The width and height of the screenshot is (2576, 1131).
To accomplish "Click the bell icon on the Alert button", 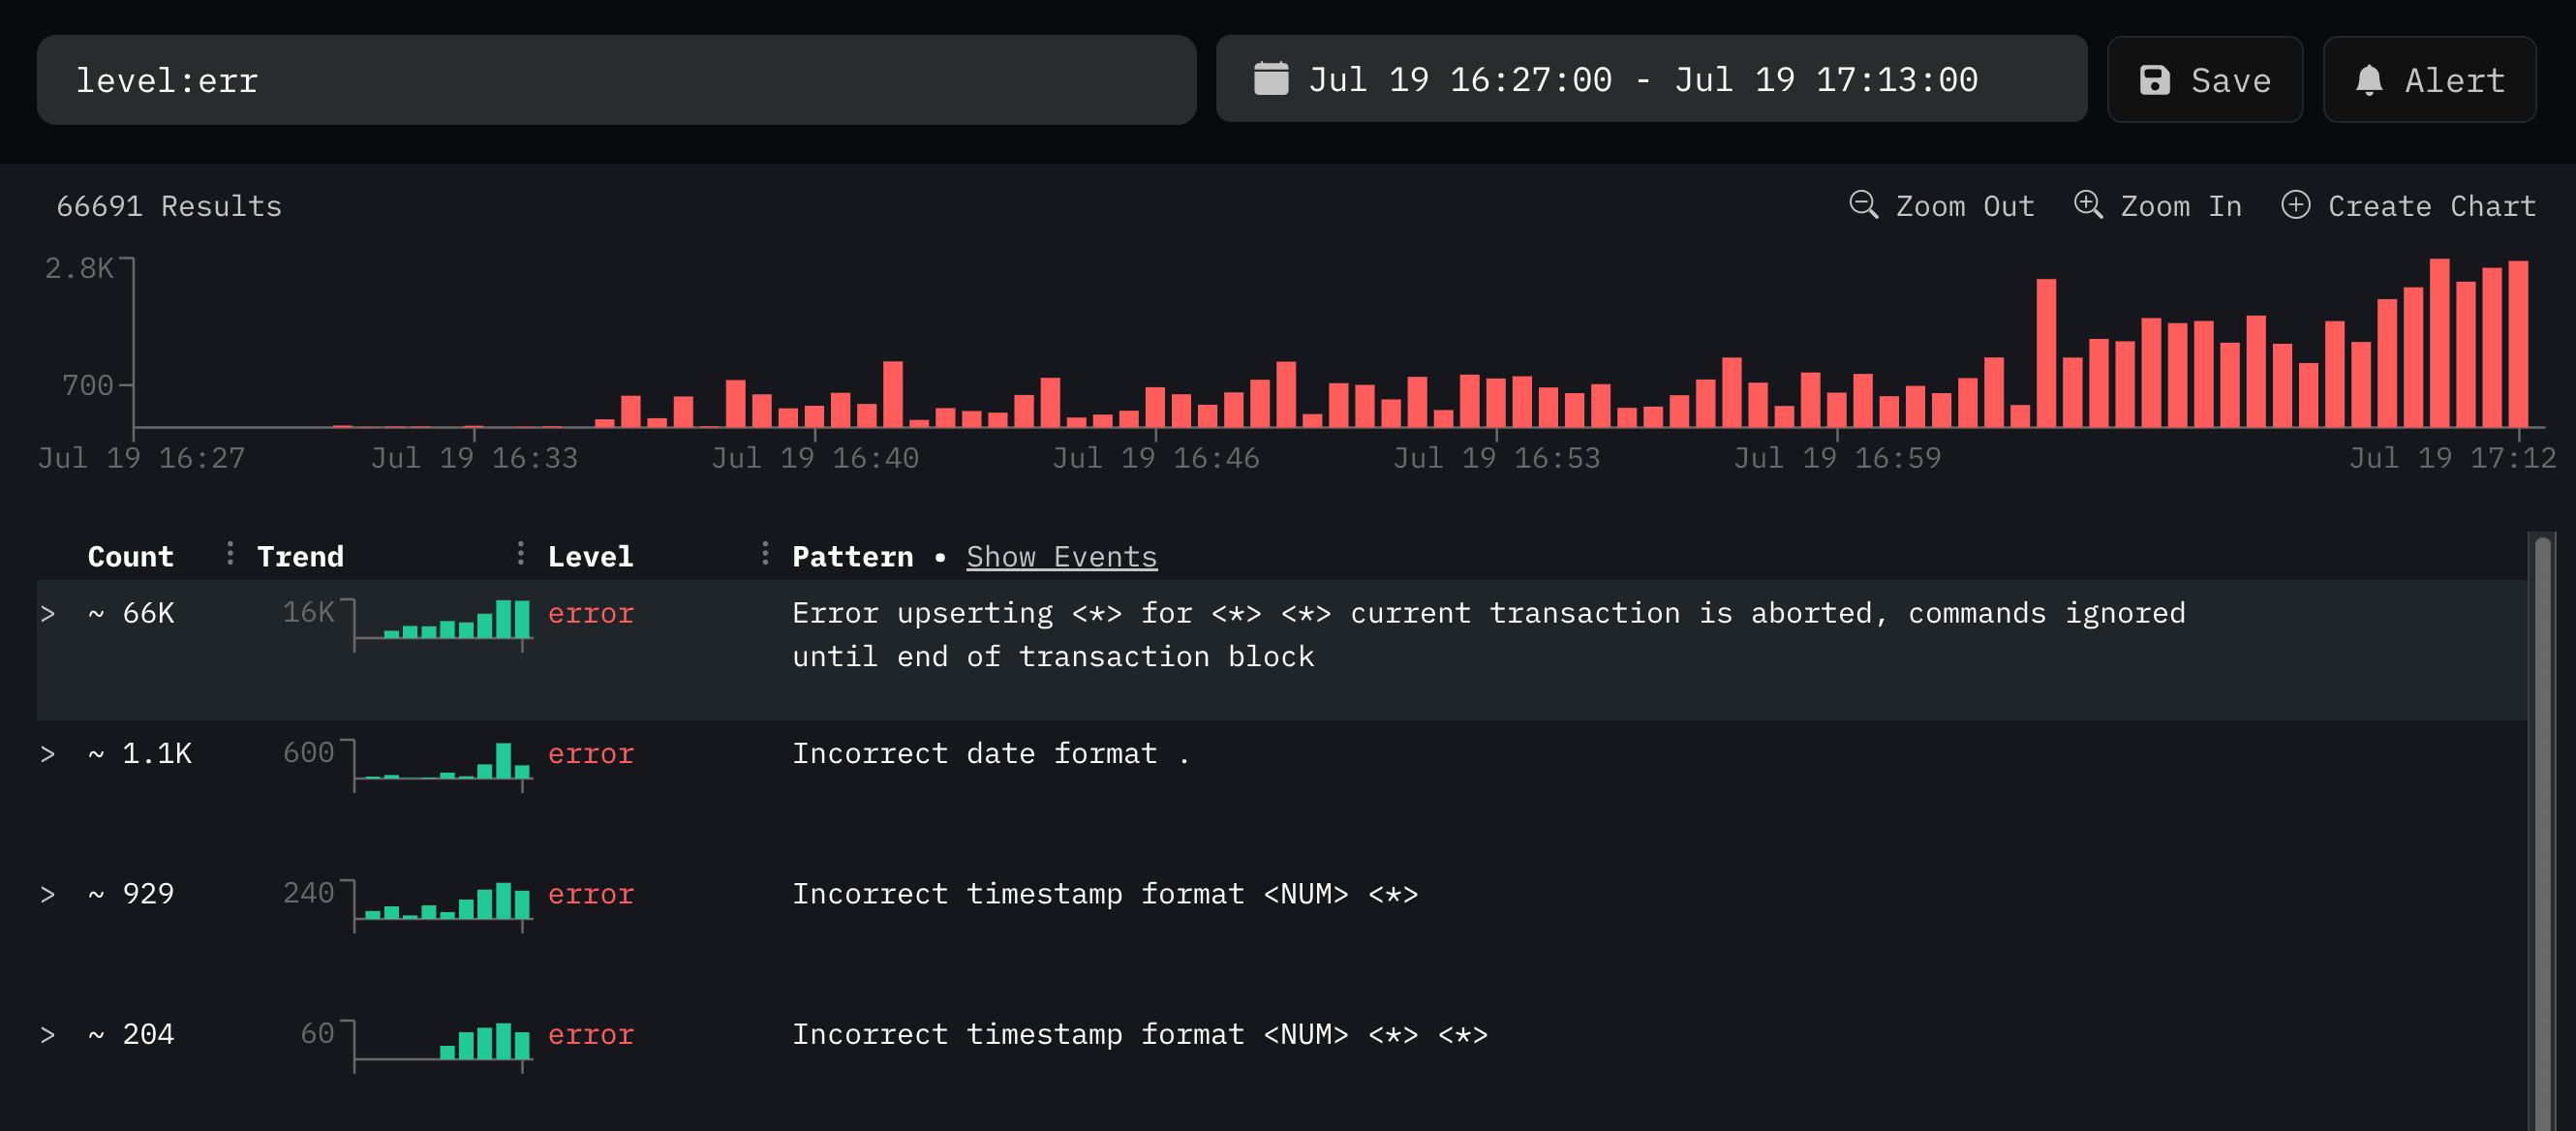I will click(x=2369, y=79).
